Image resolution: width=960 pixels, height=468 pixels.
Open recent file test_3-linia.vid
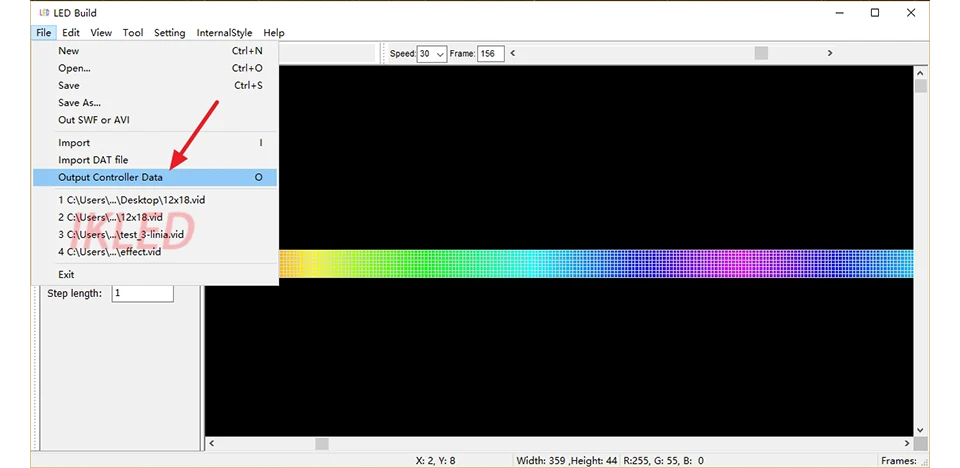[156, 234]
